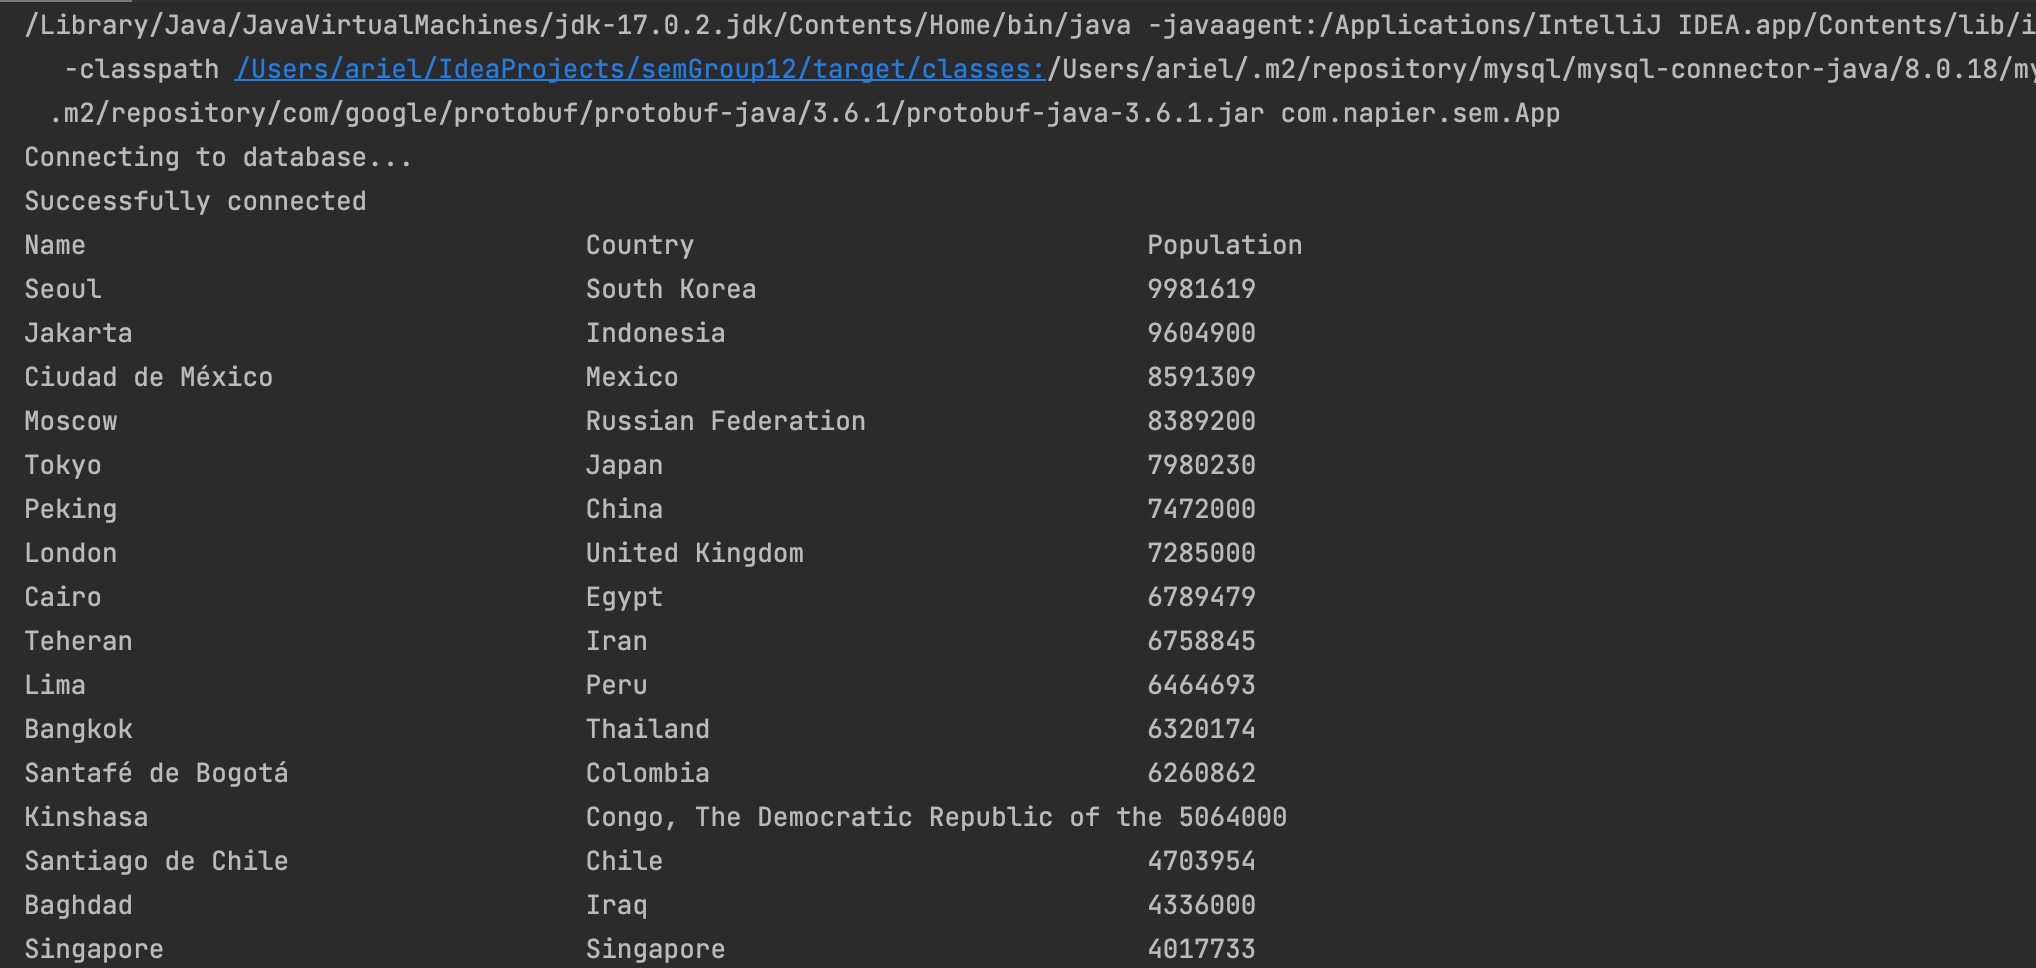The width and height of the screenshot is (2036, 968).
Task: Click the city name Kinshasa
Action: (86, 817)
